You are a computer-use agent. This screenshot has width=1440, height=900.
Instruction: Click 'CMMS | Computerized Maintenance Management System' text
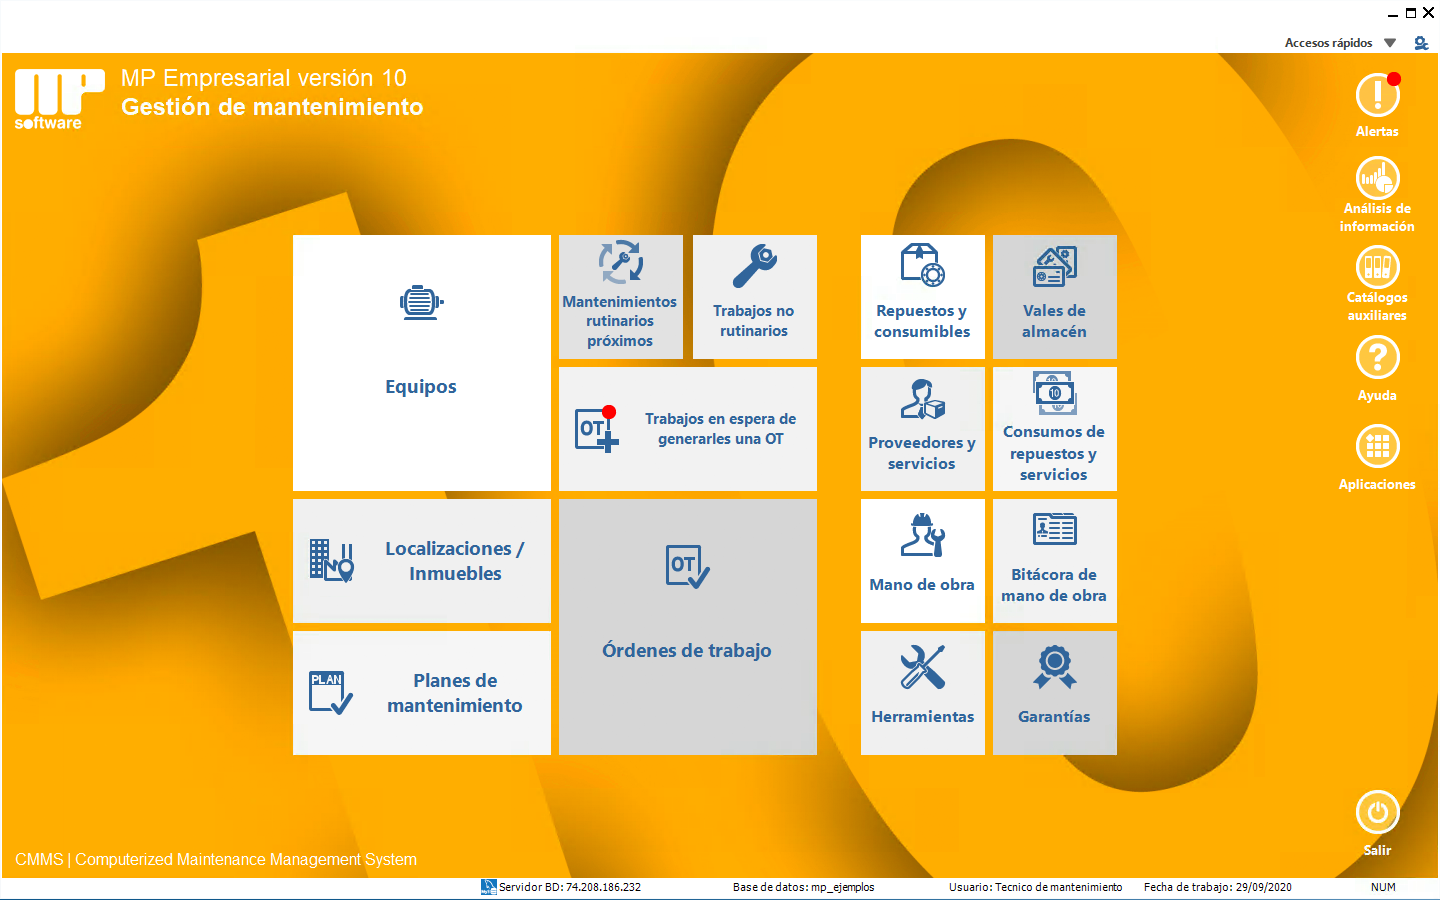[216, 859]
